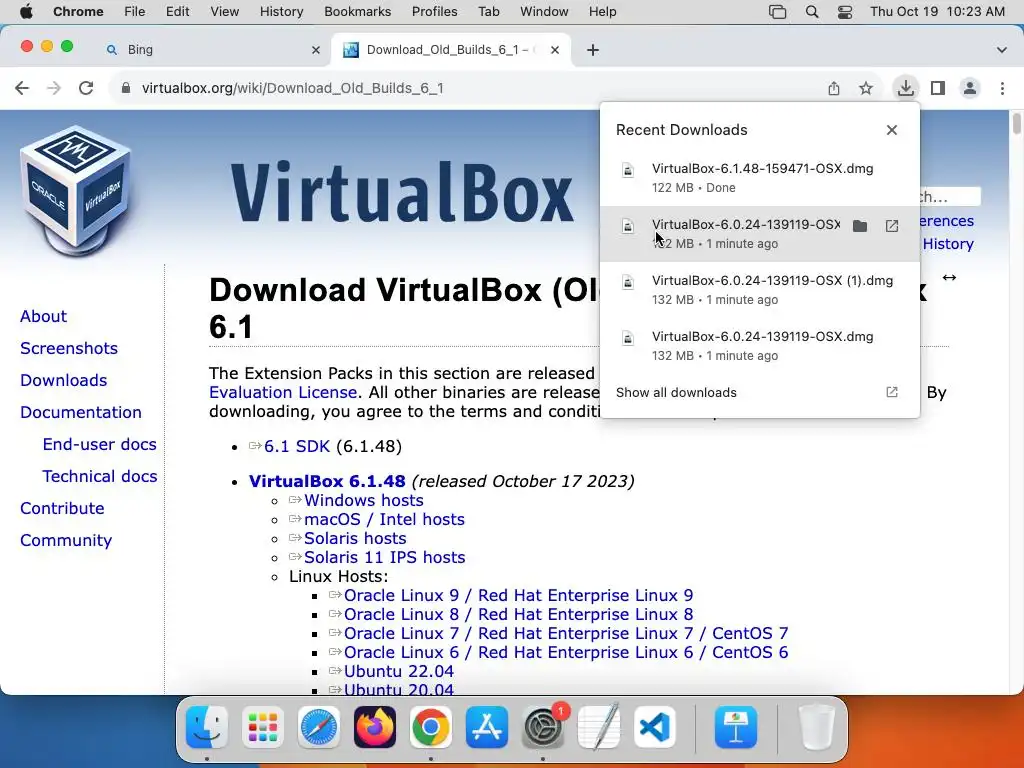Screen dimensions: 1024x768
Task: Open the Documentation sidebar link
Action: (81, 412)
